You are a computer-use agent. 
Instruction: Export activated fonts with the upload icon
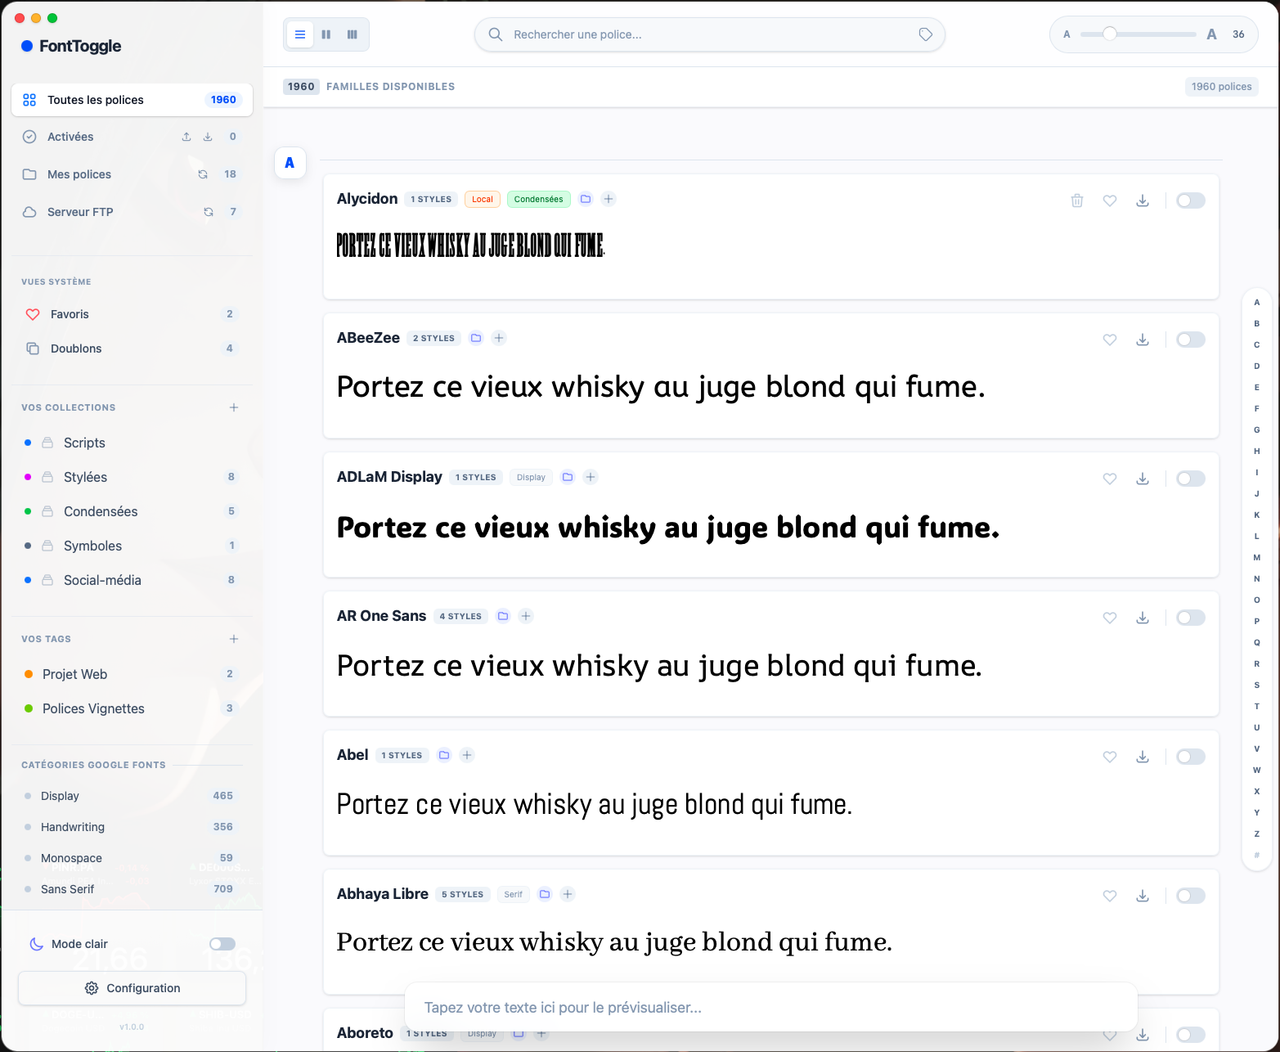[x=185, y=136]
